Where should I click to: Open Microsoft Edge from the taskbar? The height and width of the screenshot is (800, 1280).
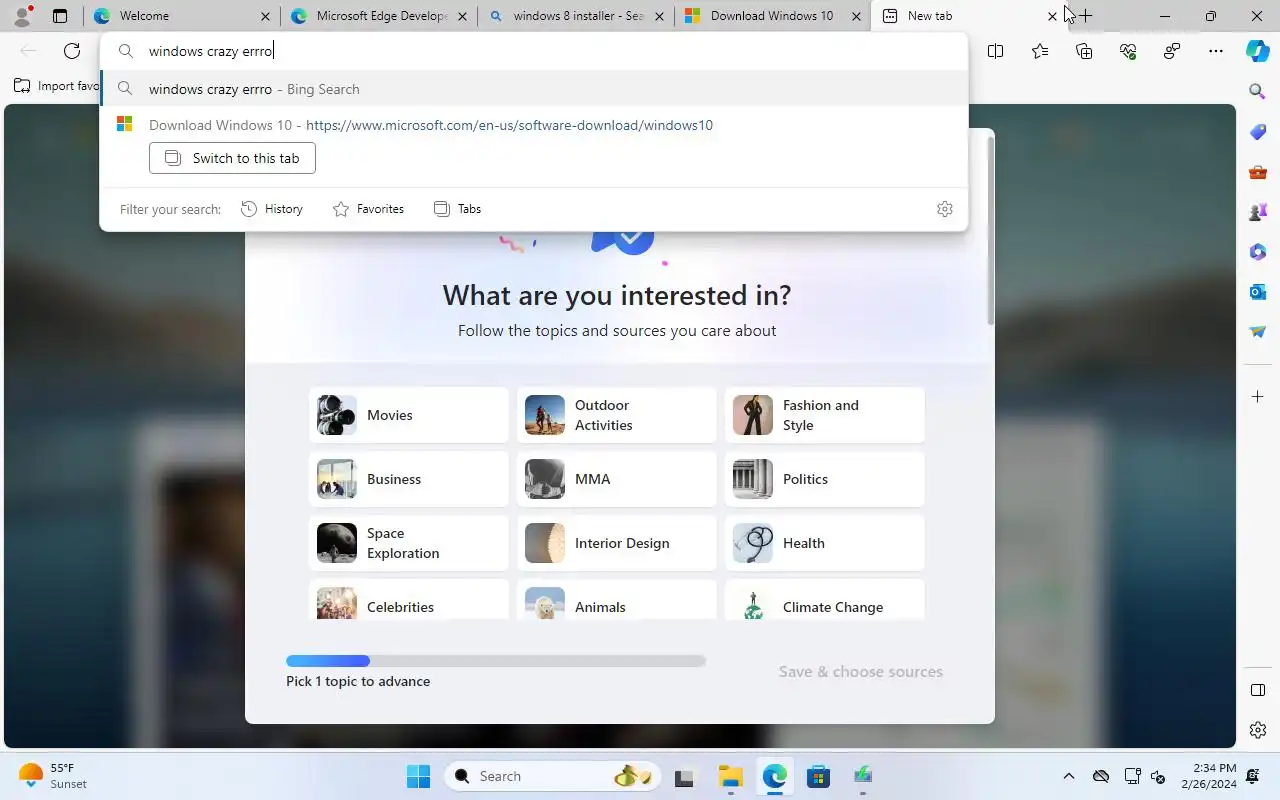774,776
